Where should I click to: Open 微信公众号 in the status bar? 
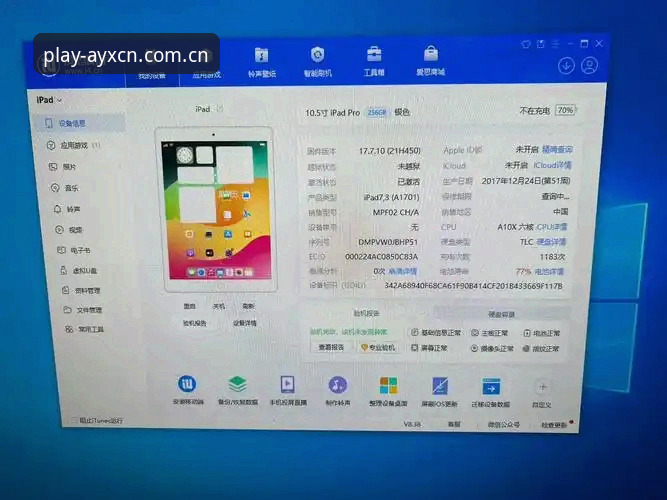504,424
